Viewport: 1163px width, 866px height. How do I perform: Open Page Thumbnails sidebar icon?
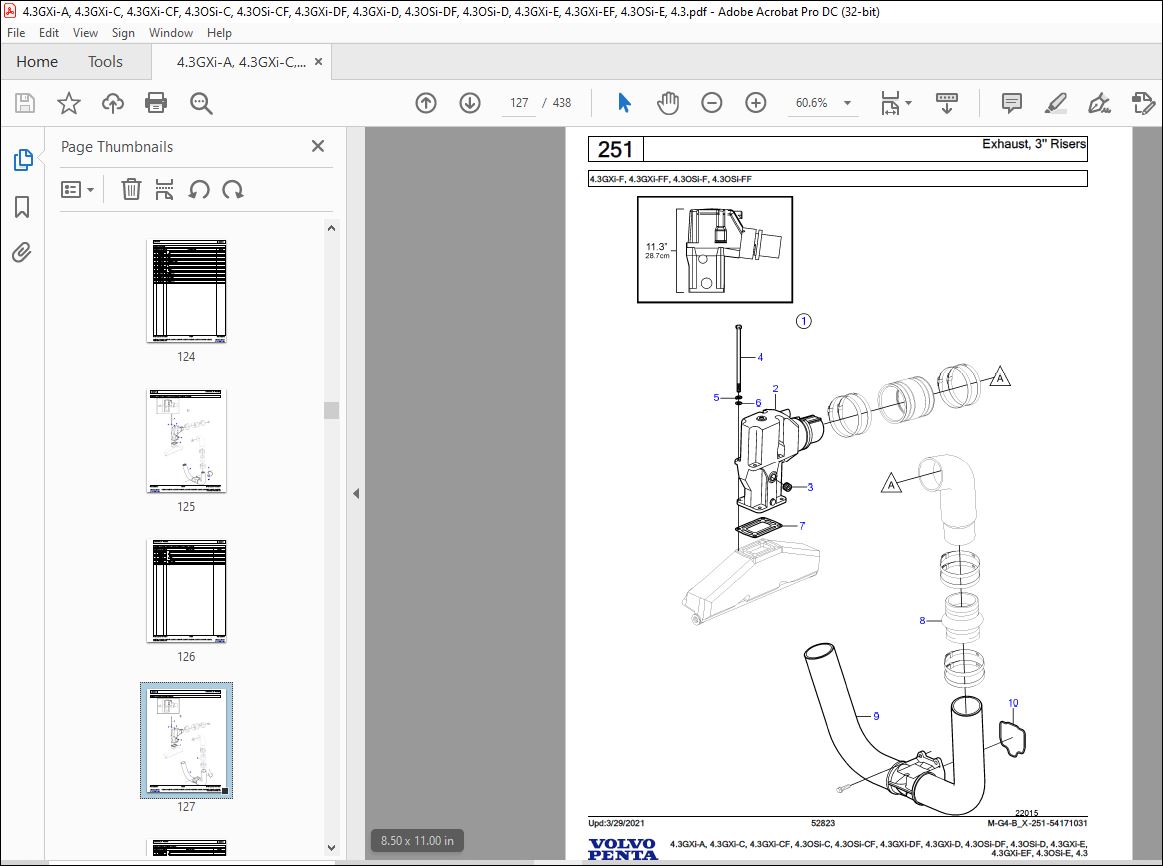[23, 159]
